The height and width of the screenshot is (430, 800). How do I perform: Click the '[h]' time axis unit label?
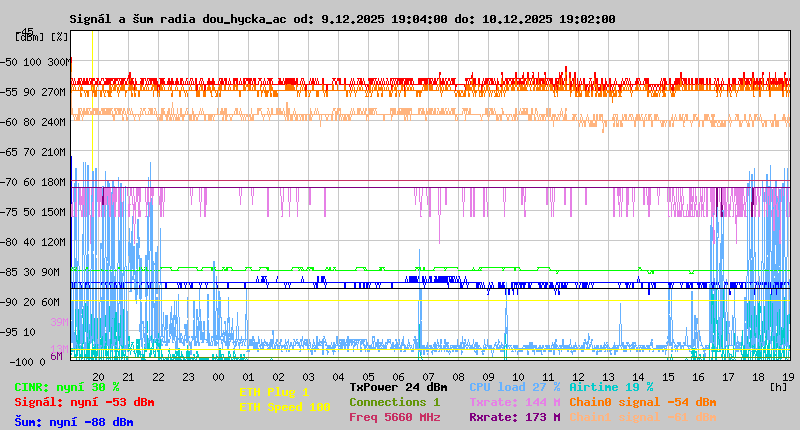click(779, 387)
